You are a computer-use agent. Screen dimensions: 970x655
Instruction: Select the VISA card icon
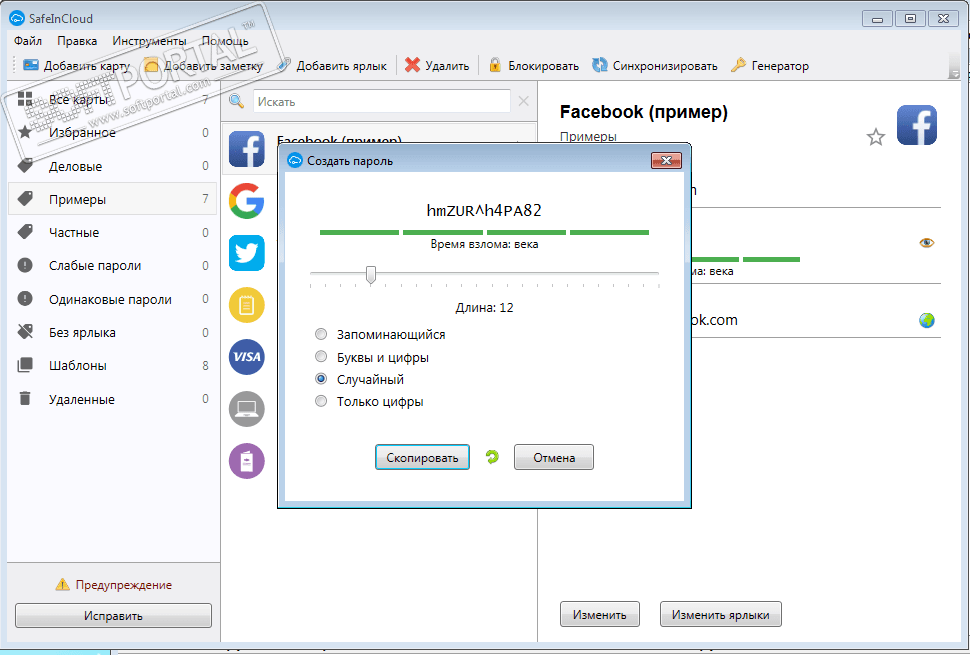pos(247,357)
